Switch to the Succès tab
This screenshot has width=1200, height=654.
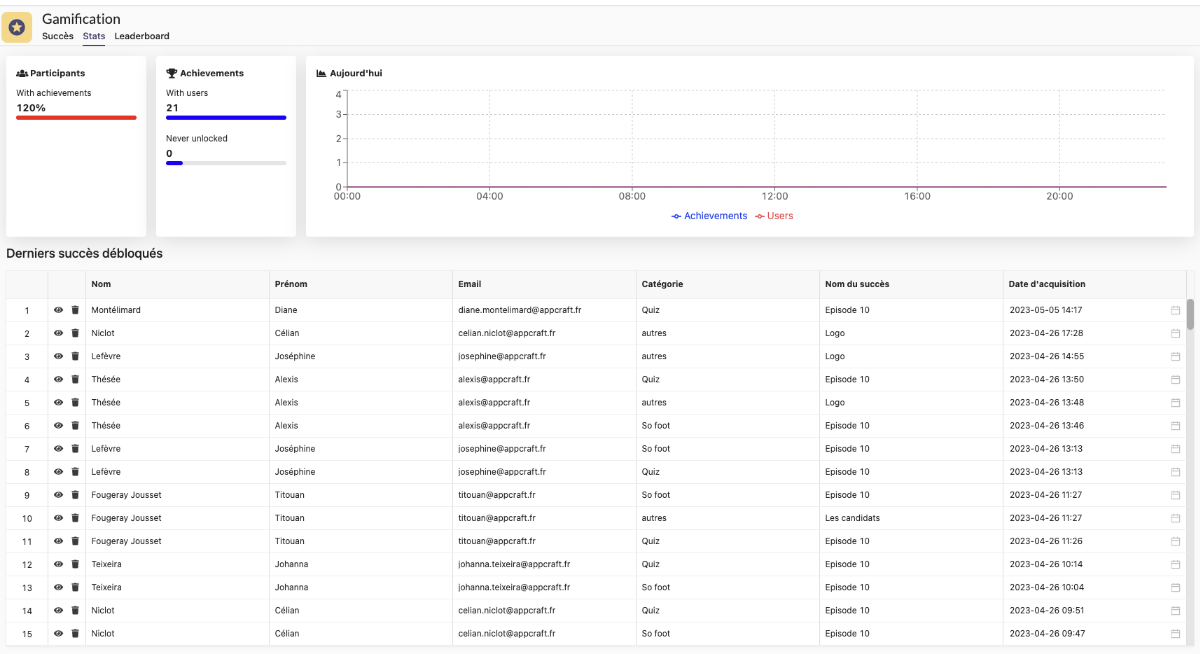pos(58,36)
